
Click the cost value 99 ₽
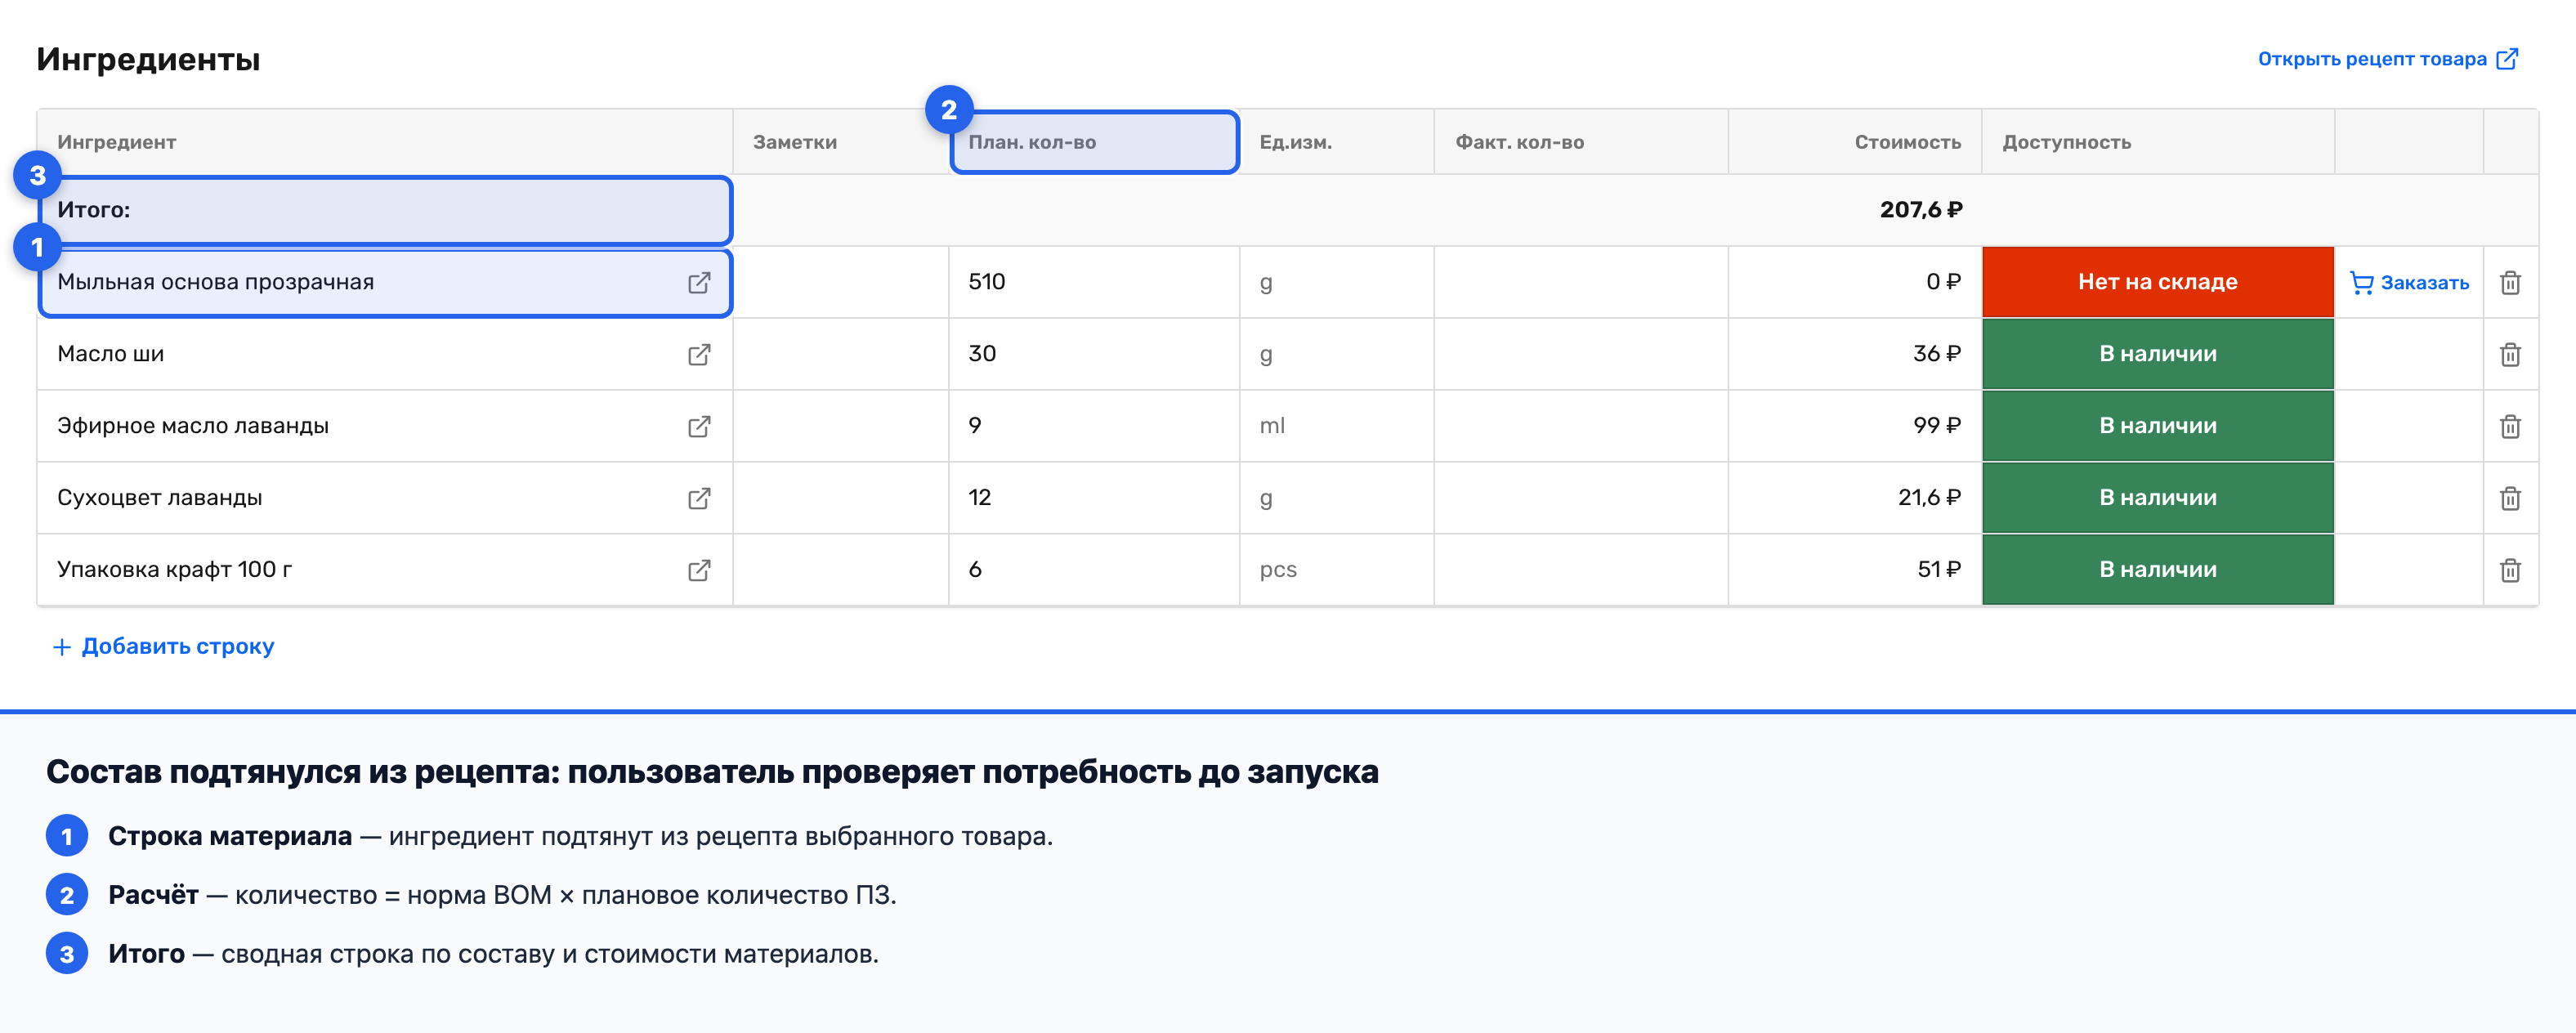pos(1936,426)
